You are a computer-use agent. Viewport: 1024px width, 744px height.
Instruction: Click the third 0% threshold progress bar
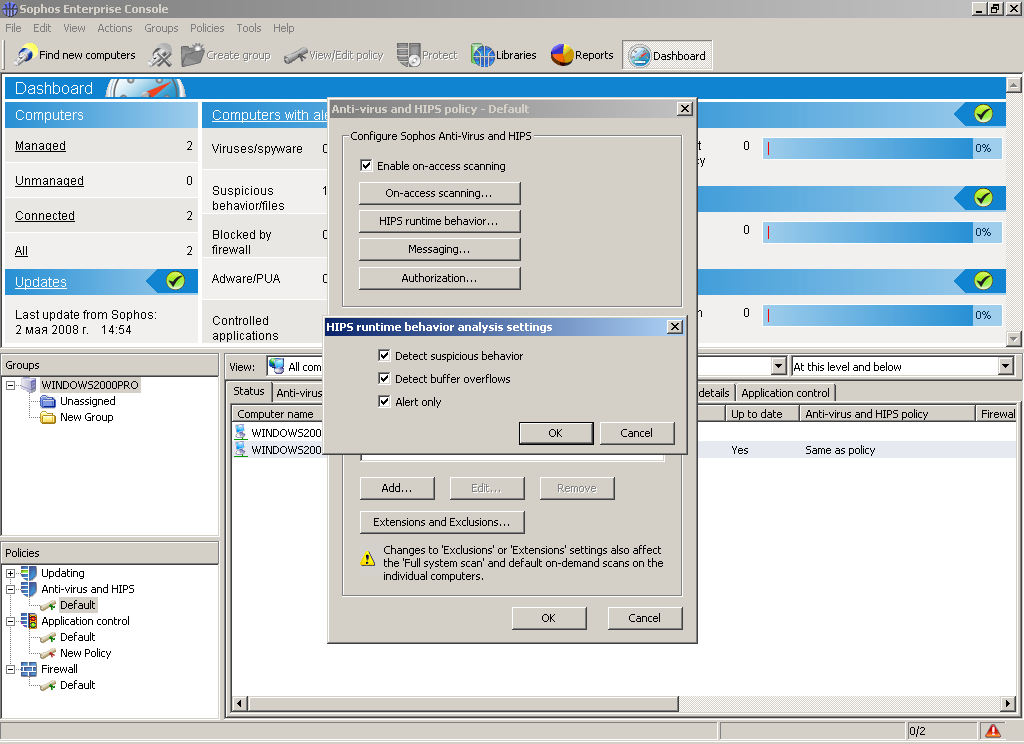point(882,315)
